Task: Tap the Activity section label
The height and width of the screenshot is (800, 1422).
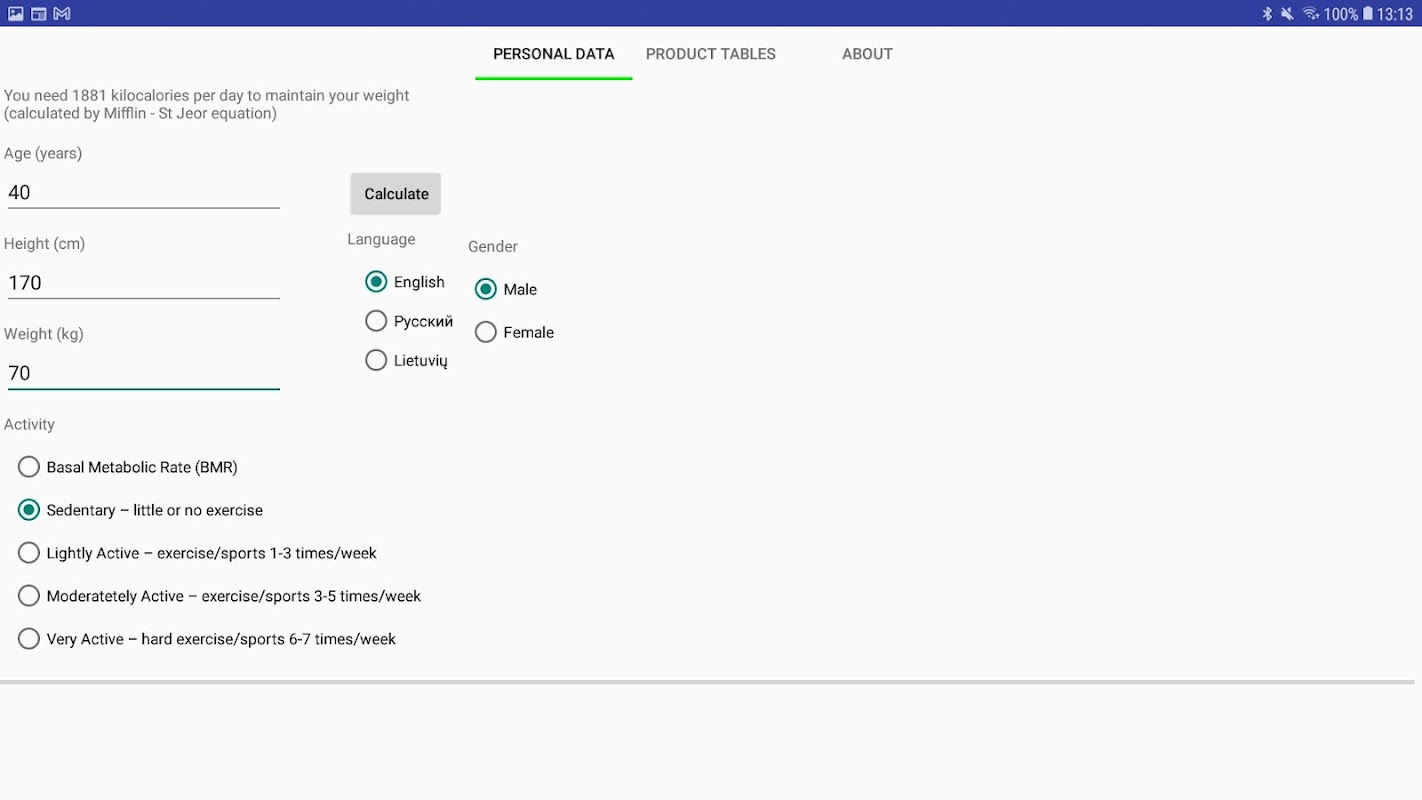Action: [29, 424]
